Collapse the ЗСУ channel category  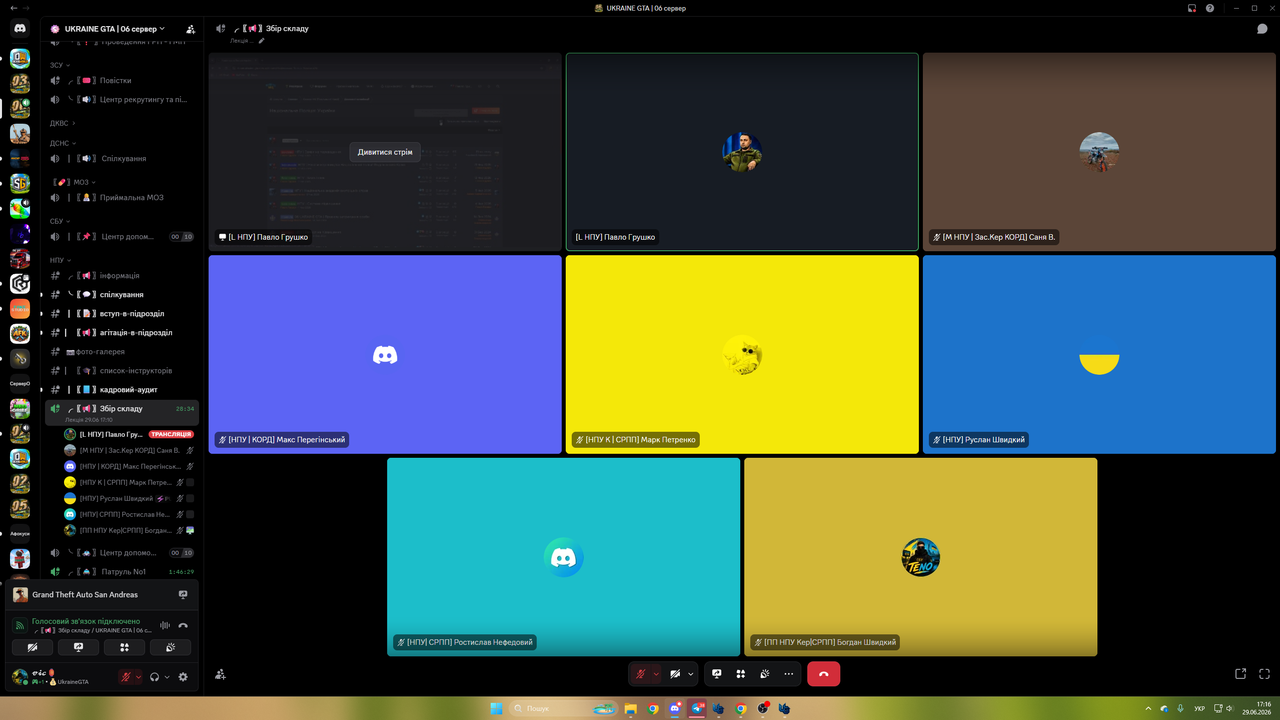[59, 64]
